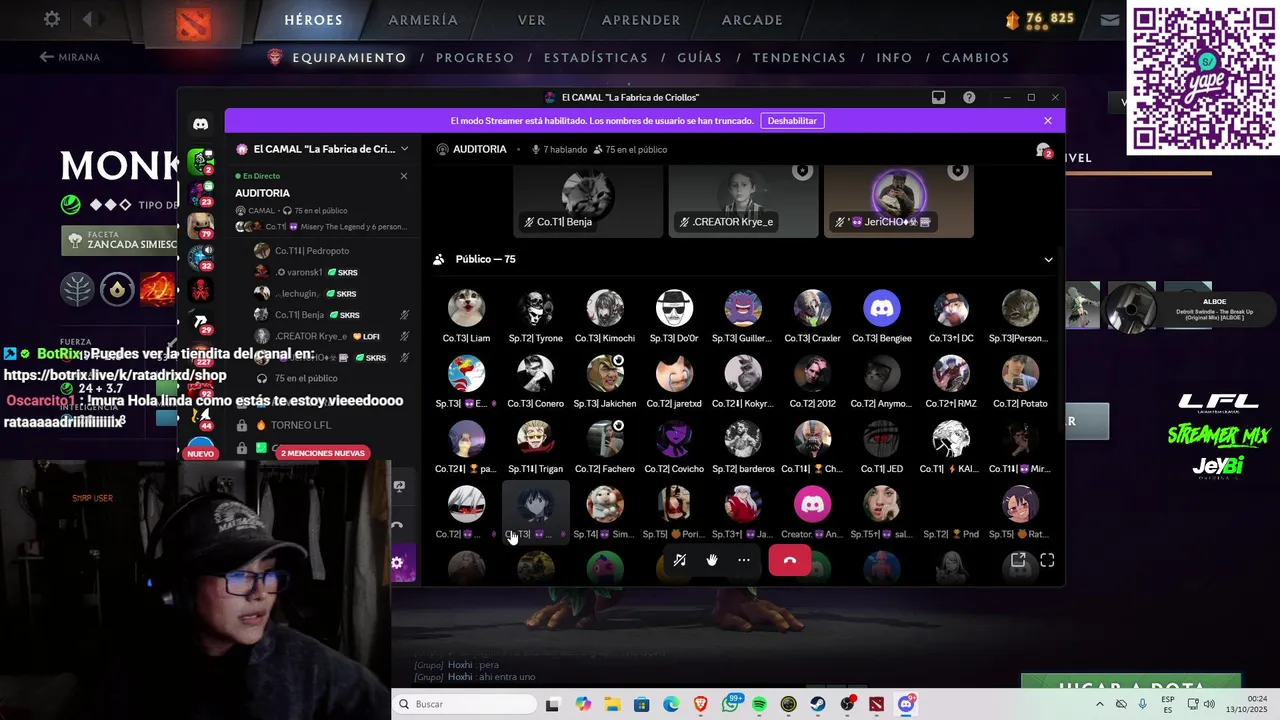The image size is (1280, 720).
Task: Go back to MIRANA hero in Dota
Action: [x=70, y=57]
